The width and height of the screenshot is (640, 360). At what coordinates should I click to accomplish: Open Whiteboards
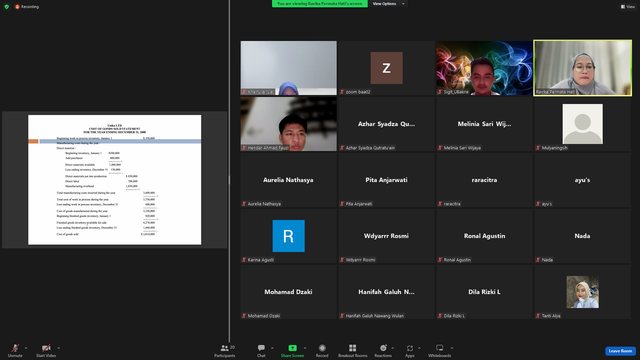coord(440,351)
